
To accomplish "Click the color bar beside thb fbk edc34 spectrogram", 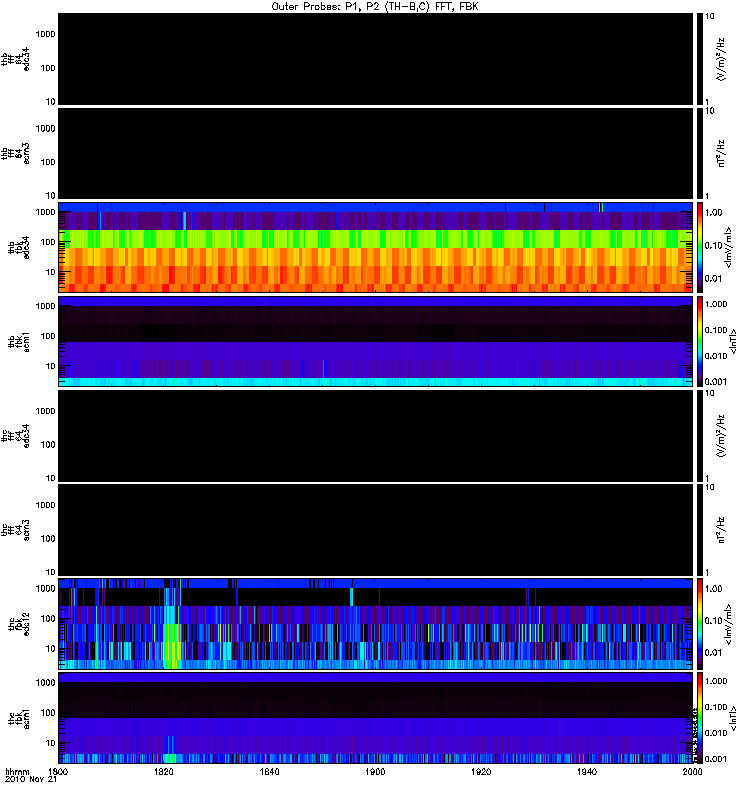I will (x=700, y=246).
